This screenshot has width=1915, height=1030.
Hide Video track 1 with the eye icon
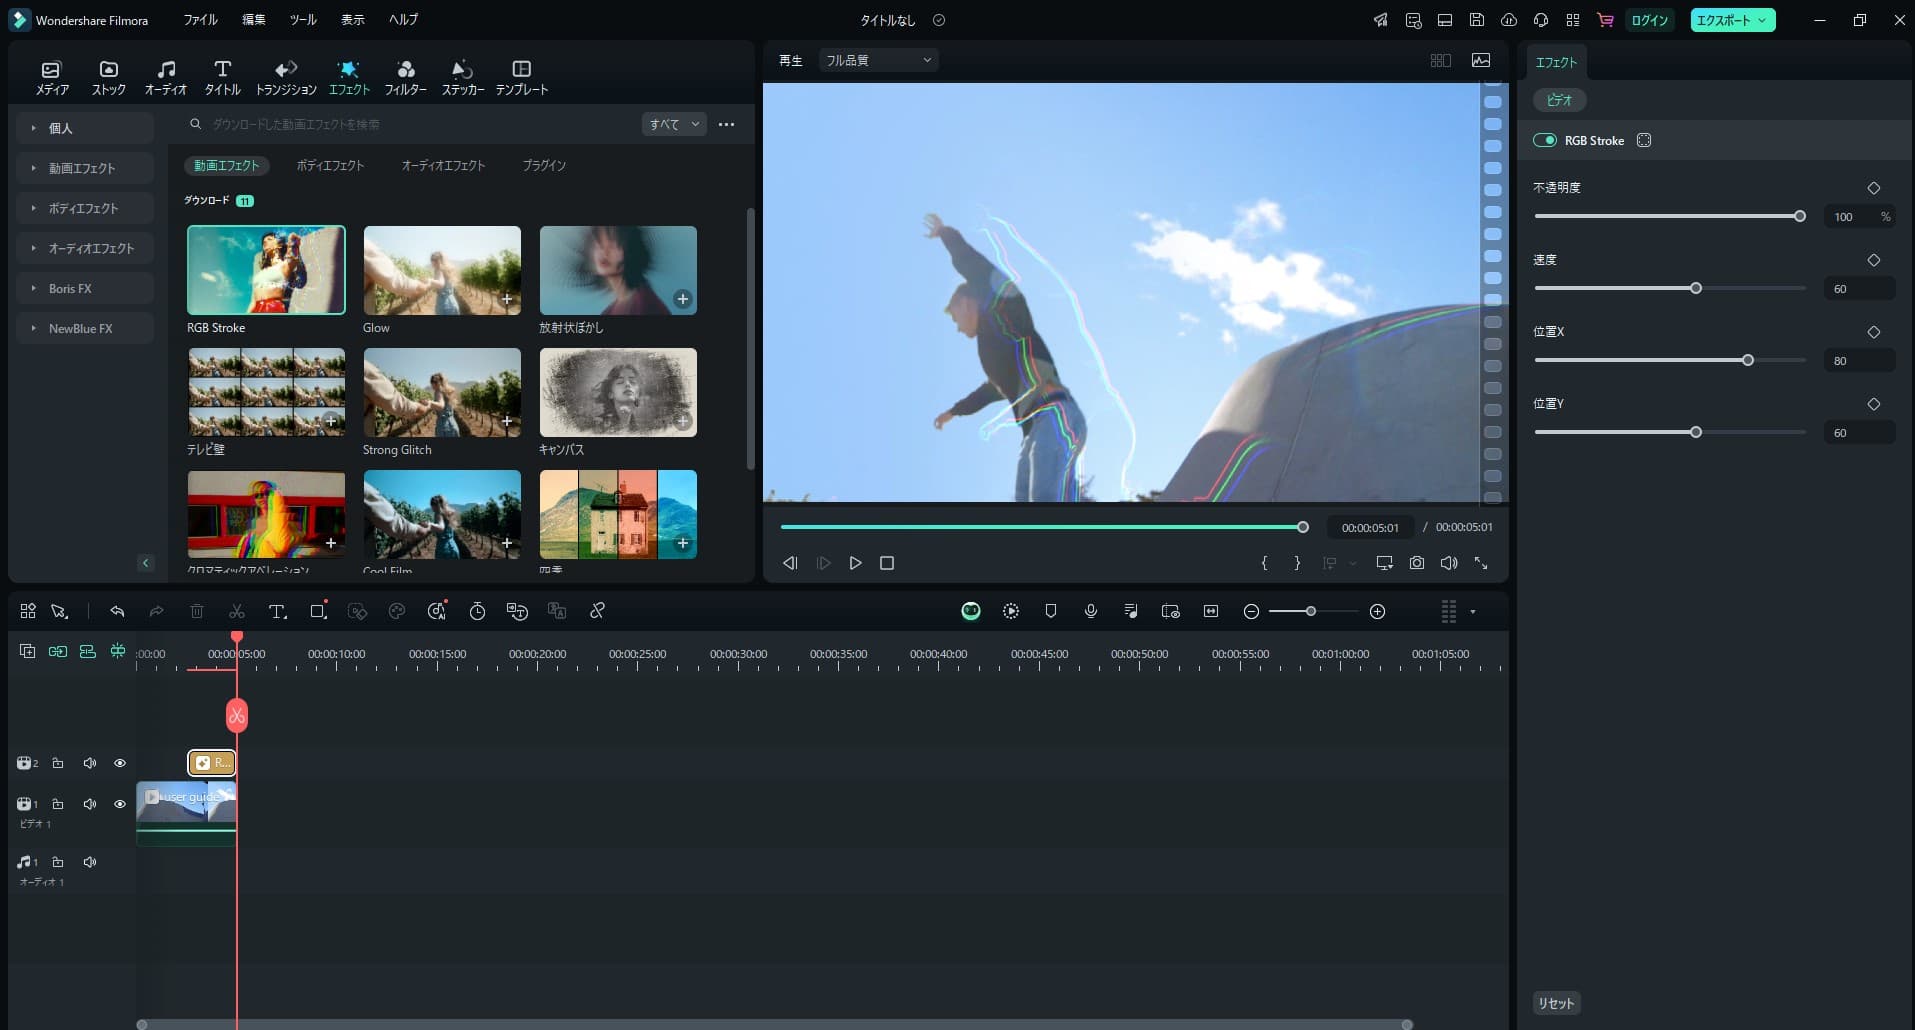pos(119,803)
